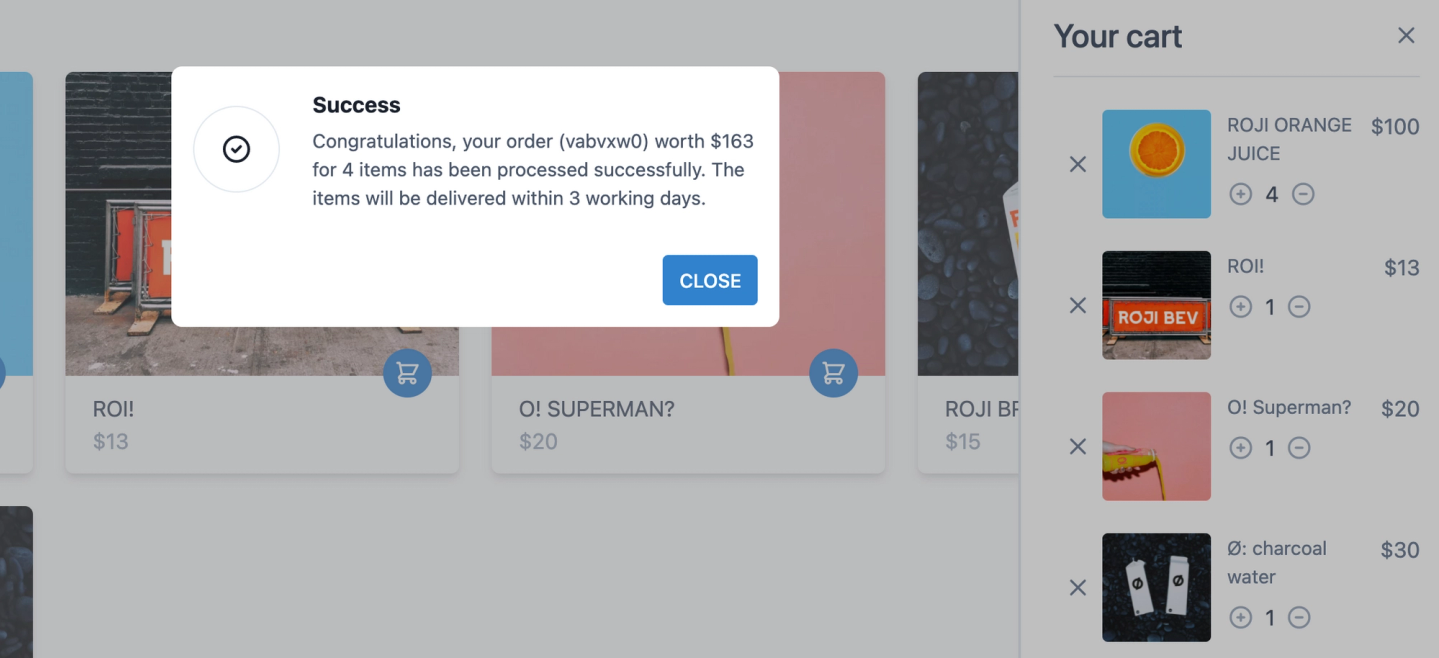The height and width of the screenshot is (658, 1439).
Task: Increase quantity of ROI! in the cart
Action: tap(1240, 307)
